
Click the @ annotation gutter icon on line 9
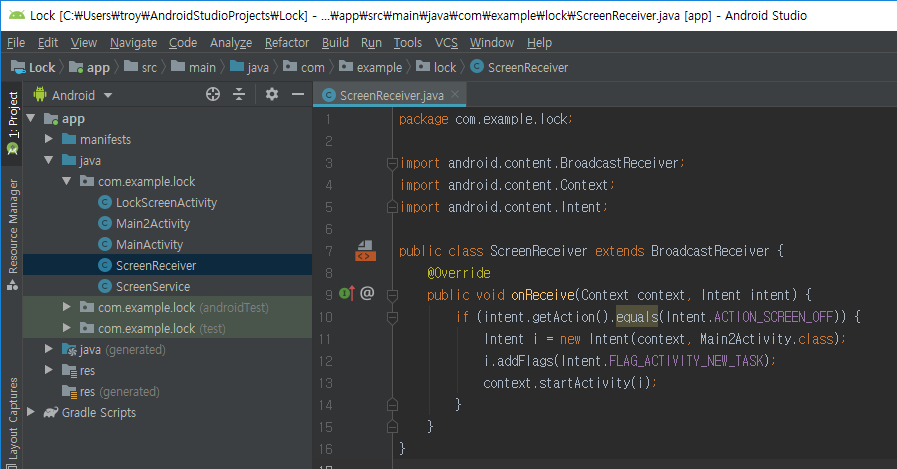(x=367, y=293)
